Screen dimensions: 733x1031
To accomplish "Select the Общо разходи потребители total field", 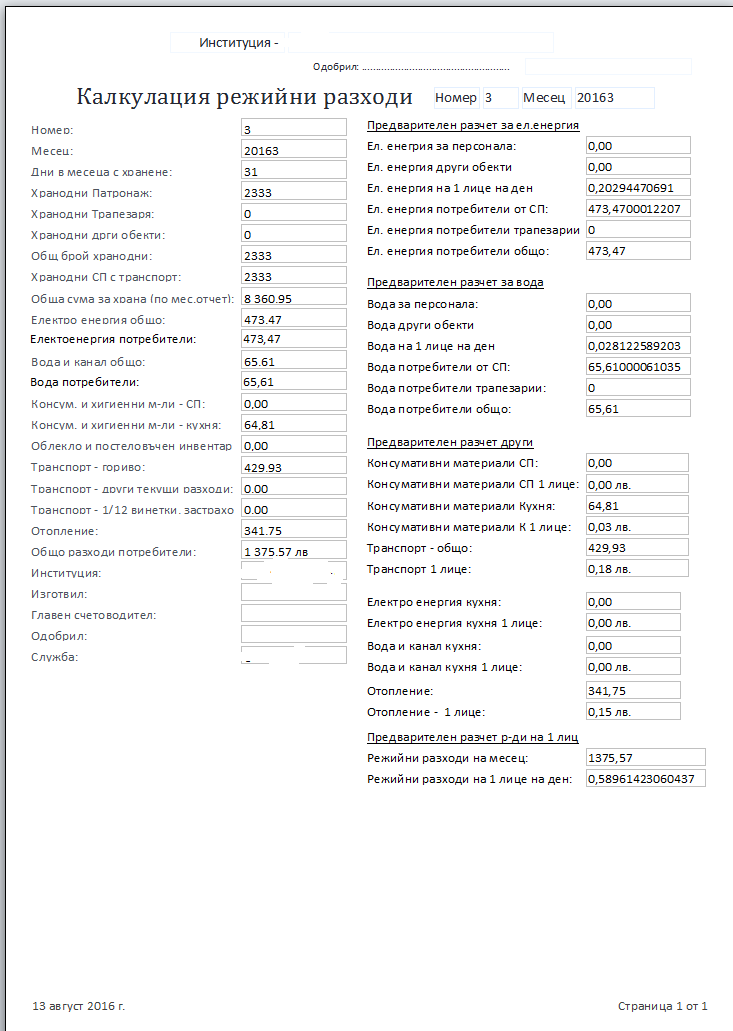I will 294,551.
